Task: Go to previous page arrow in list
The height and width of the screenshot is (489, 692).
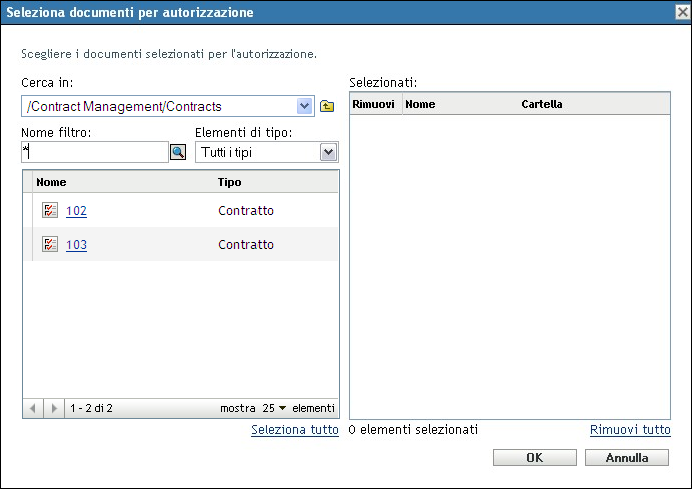Action: (33, 408)
